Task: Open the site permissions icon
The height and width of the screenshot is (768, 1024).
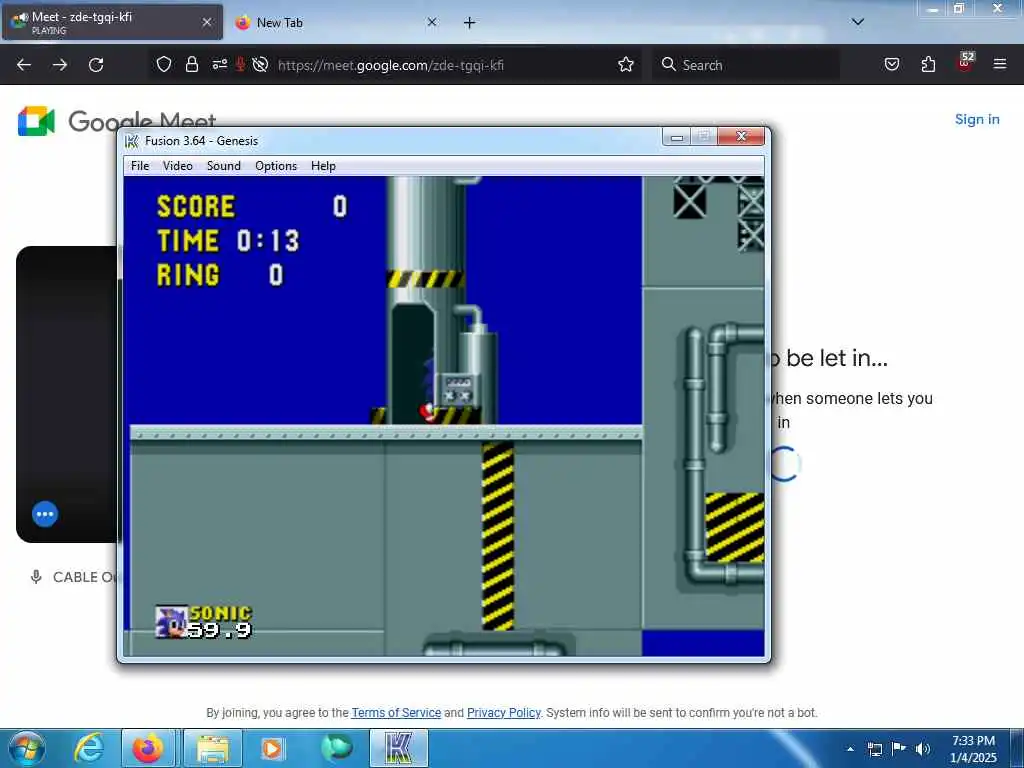Action: (219, 64)
